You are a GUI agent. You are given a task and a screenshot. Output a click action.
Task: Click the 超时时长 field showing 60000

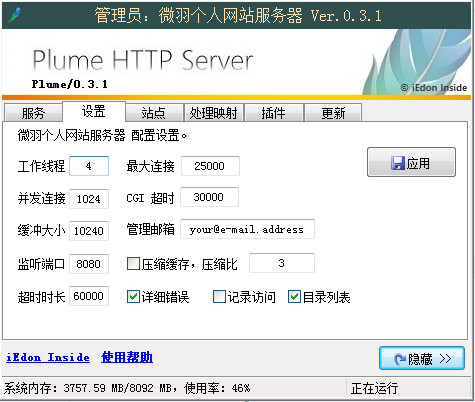coord(89,296)
